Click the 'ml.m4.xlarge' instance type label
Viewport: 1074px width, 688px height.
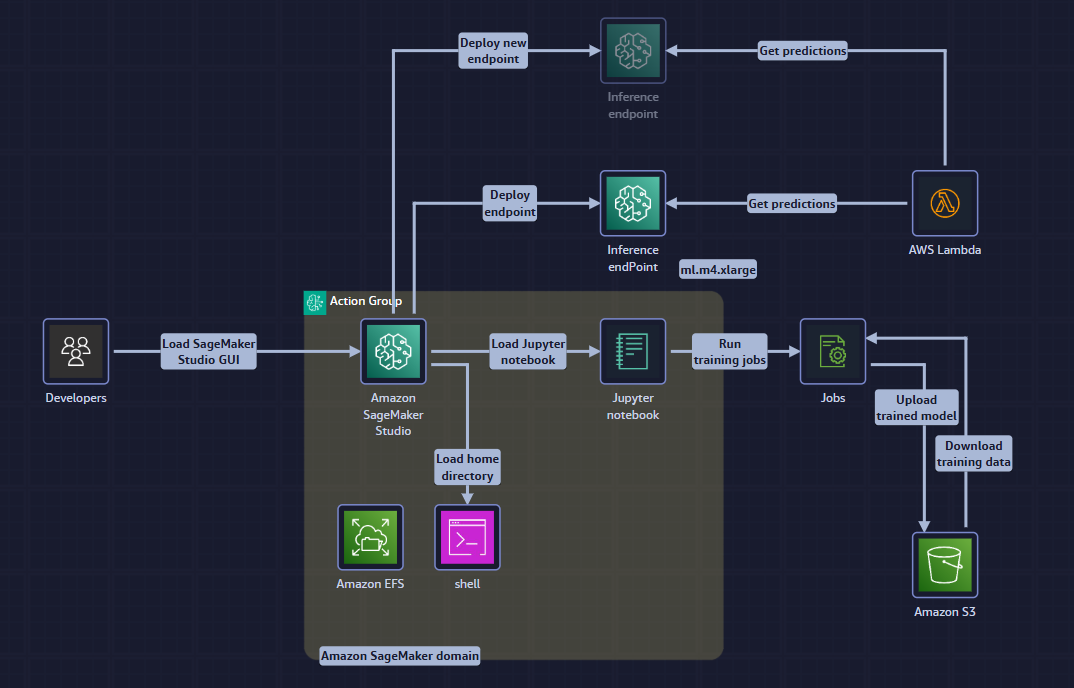(718, 270)
